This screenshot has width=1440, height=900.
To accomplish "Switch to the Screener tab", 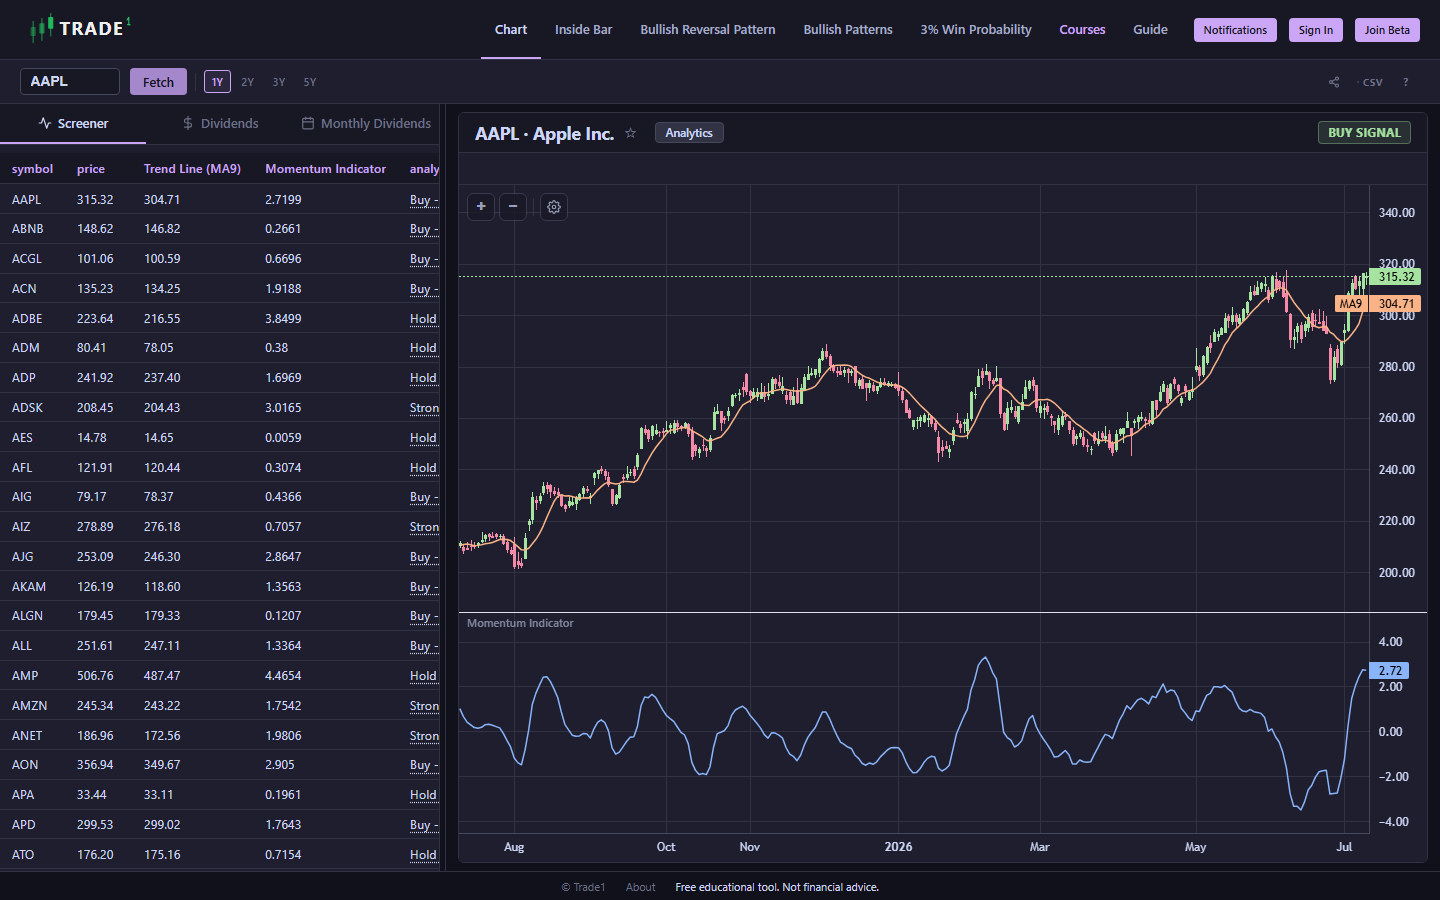I will click(x=73, y=123).
